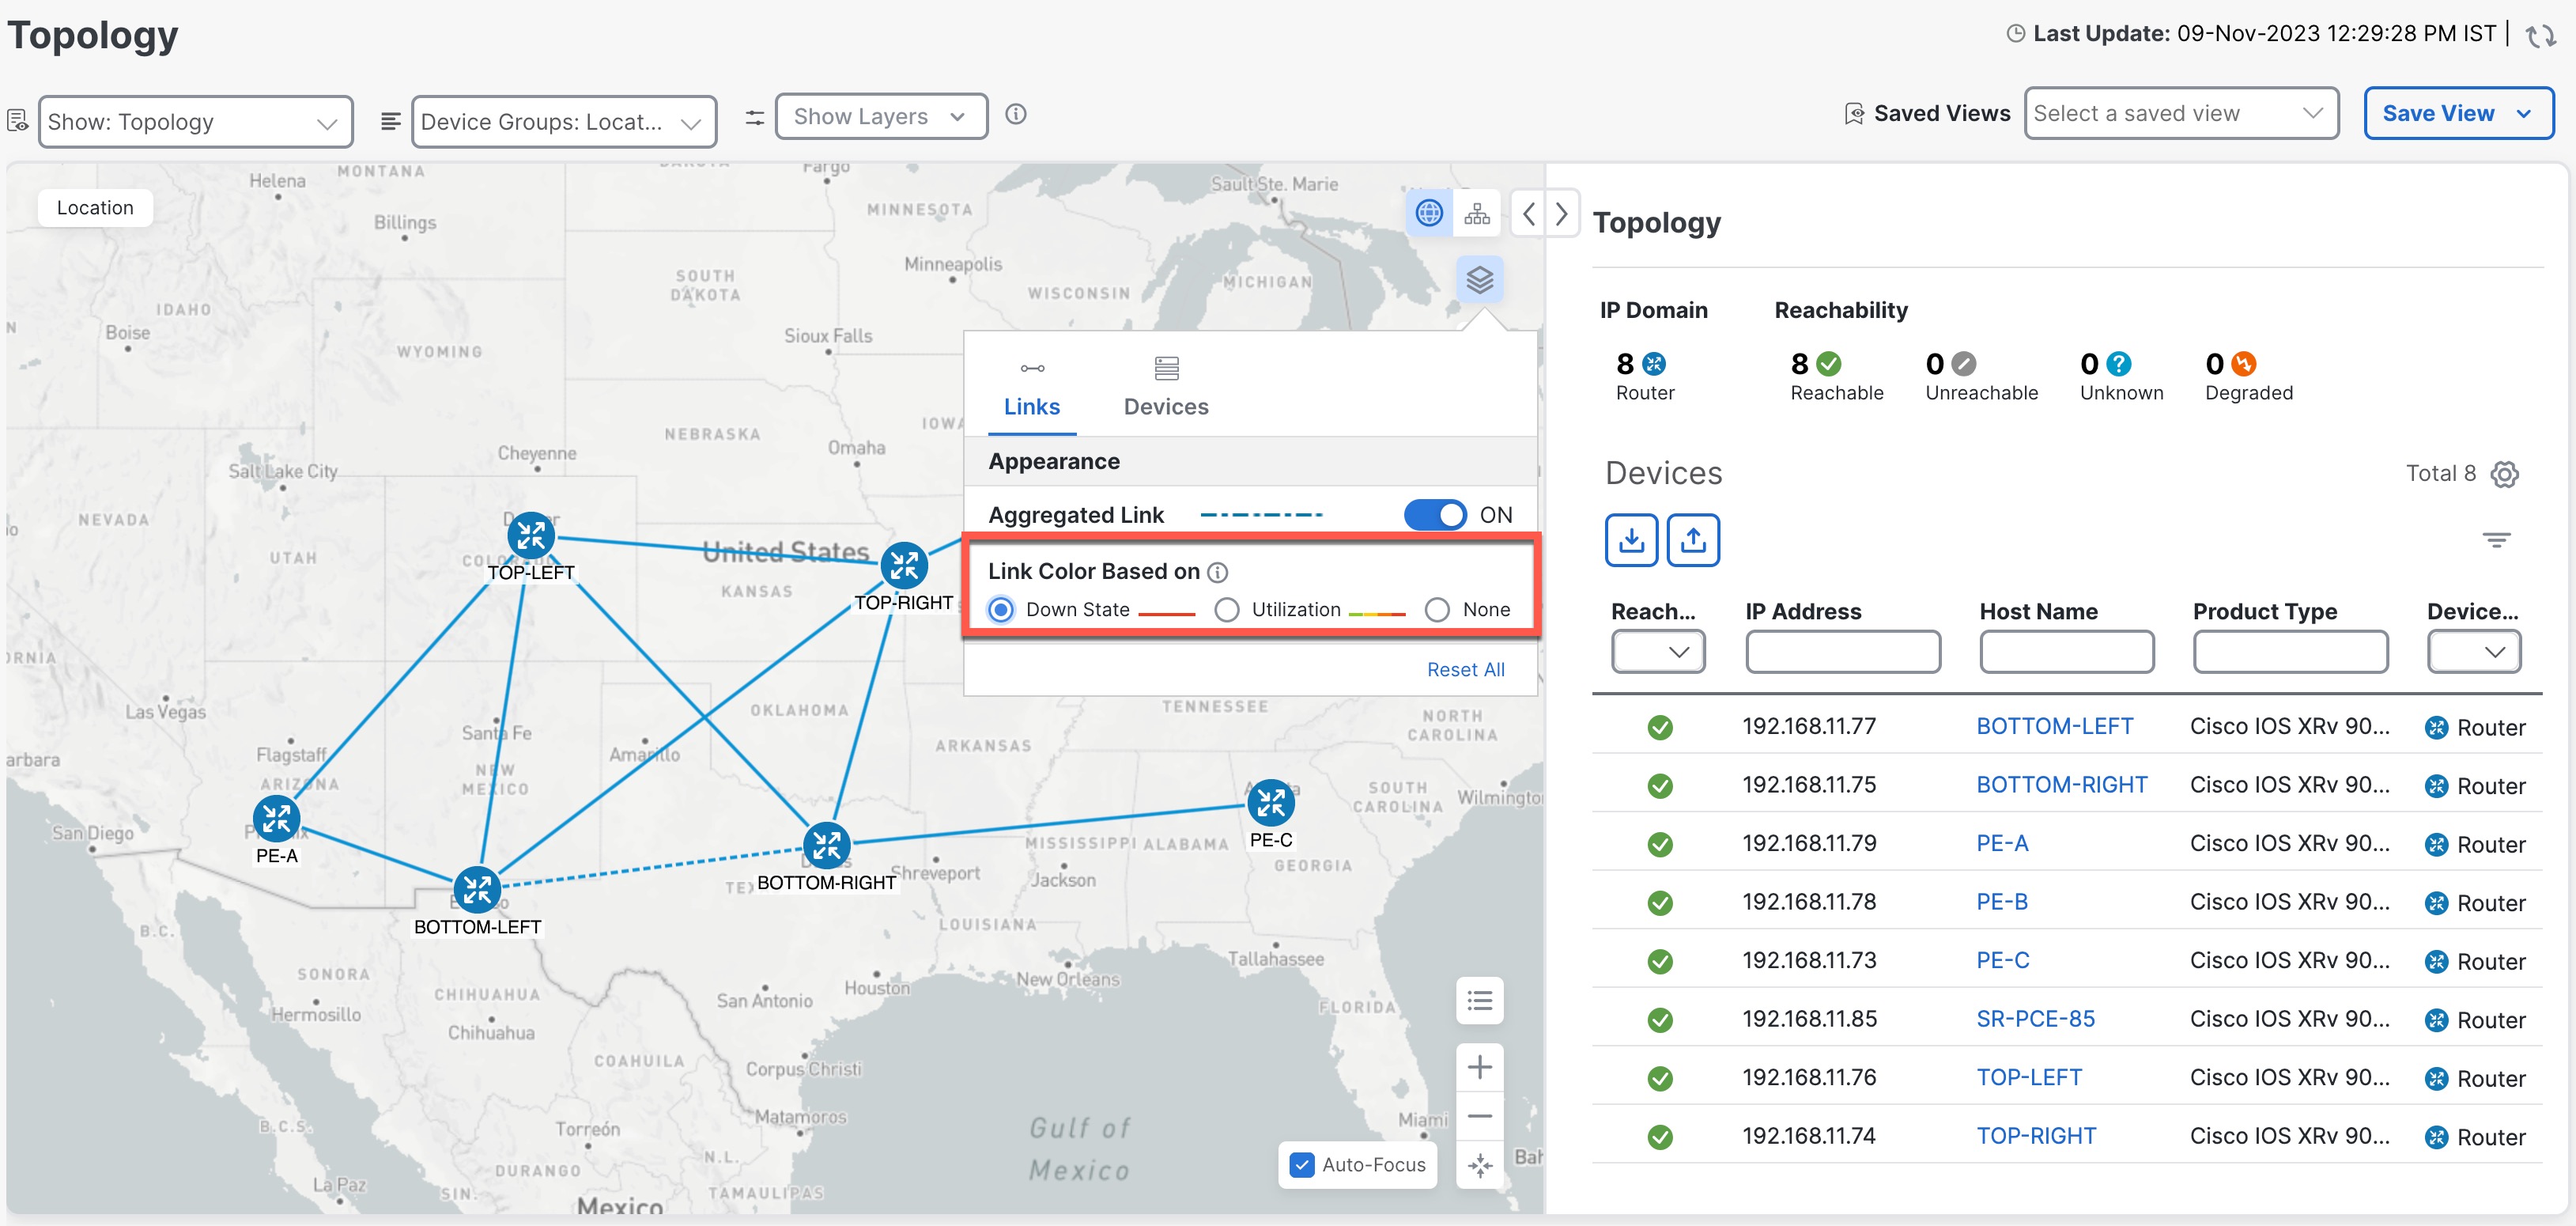
Task: Open the Device Groups dropdown
Action: pyautogui.click(x=563, y=122)
